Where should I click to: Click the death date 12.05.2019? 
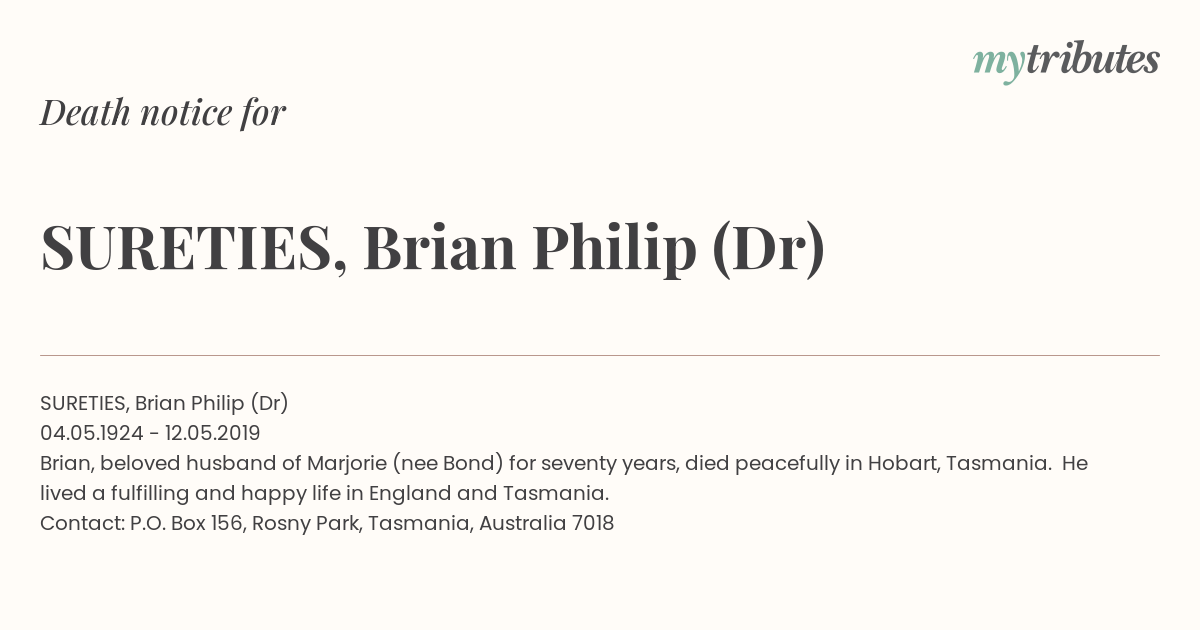(x=213, y=433)
